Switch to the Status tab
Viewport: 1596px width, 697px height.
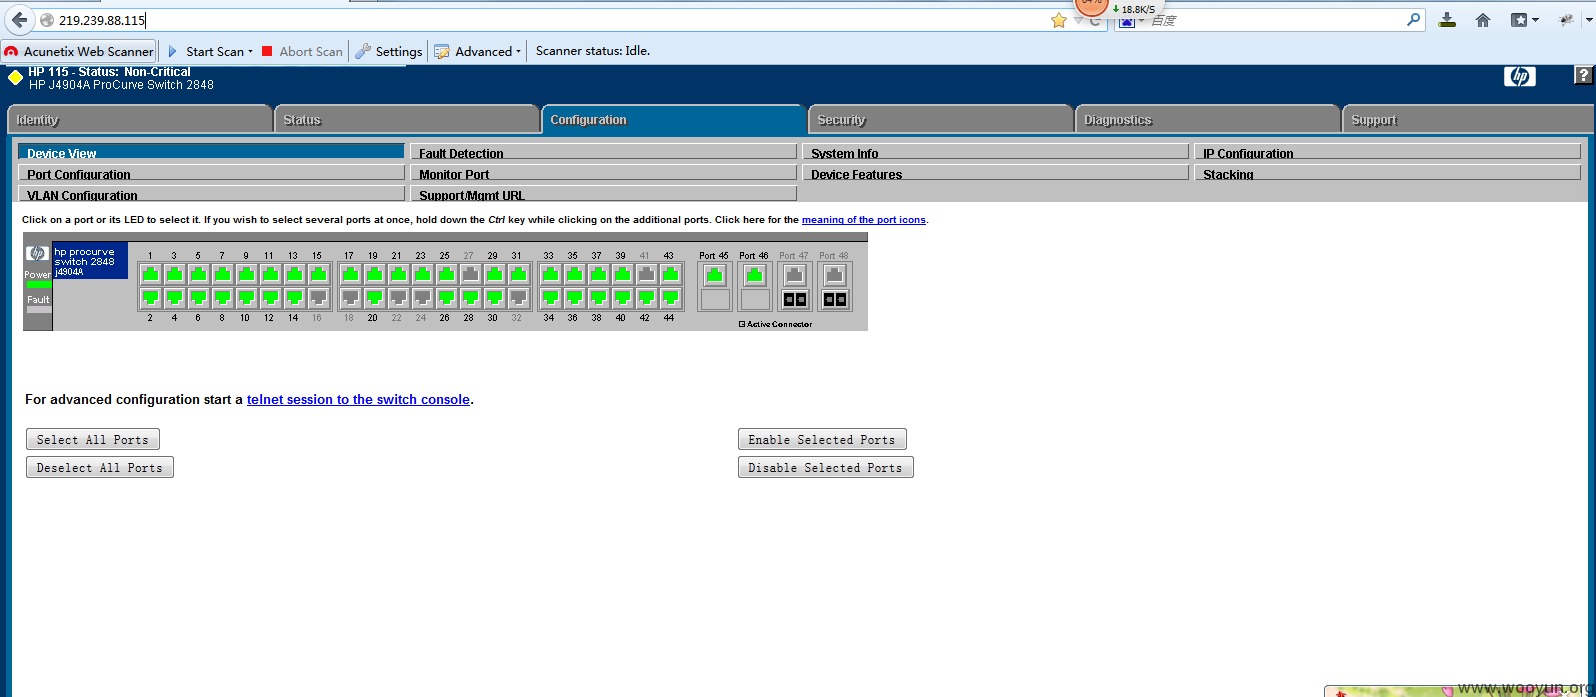pyautogui.click(x=407, y=119)
